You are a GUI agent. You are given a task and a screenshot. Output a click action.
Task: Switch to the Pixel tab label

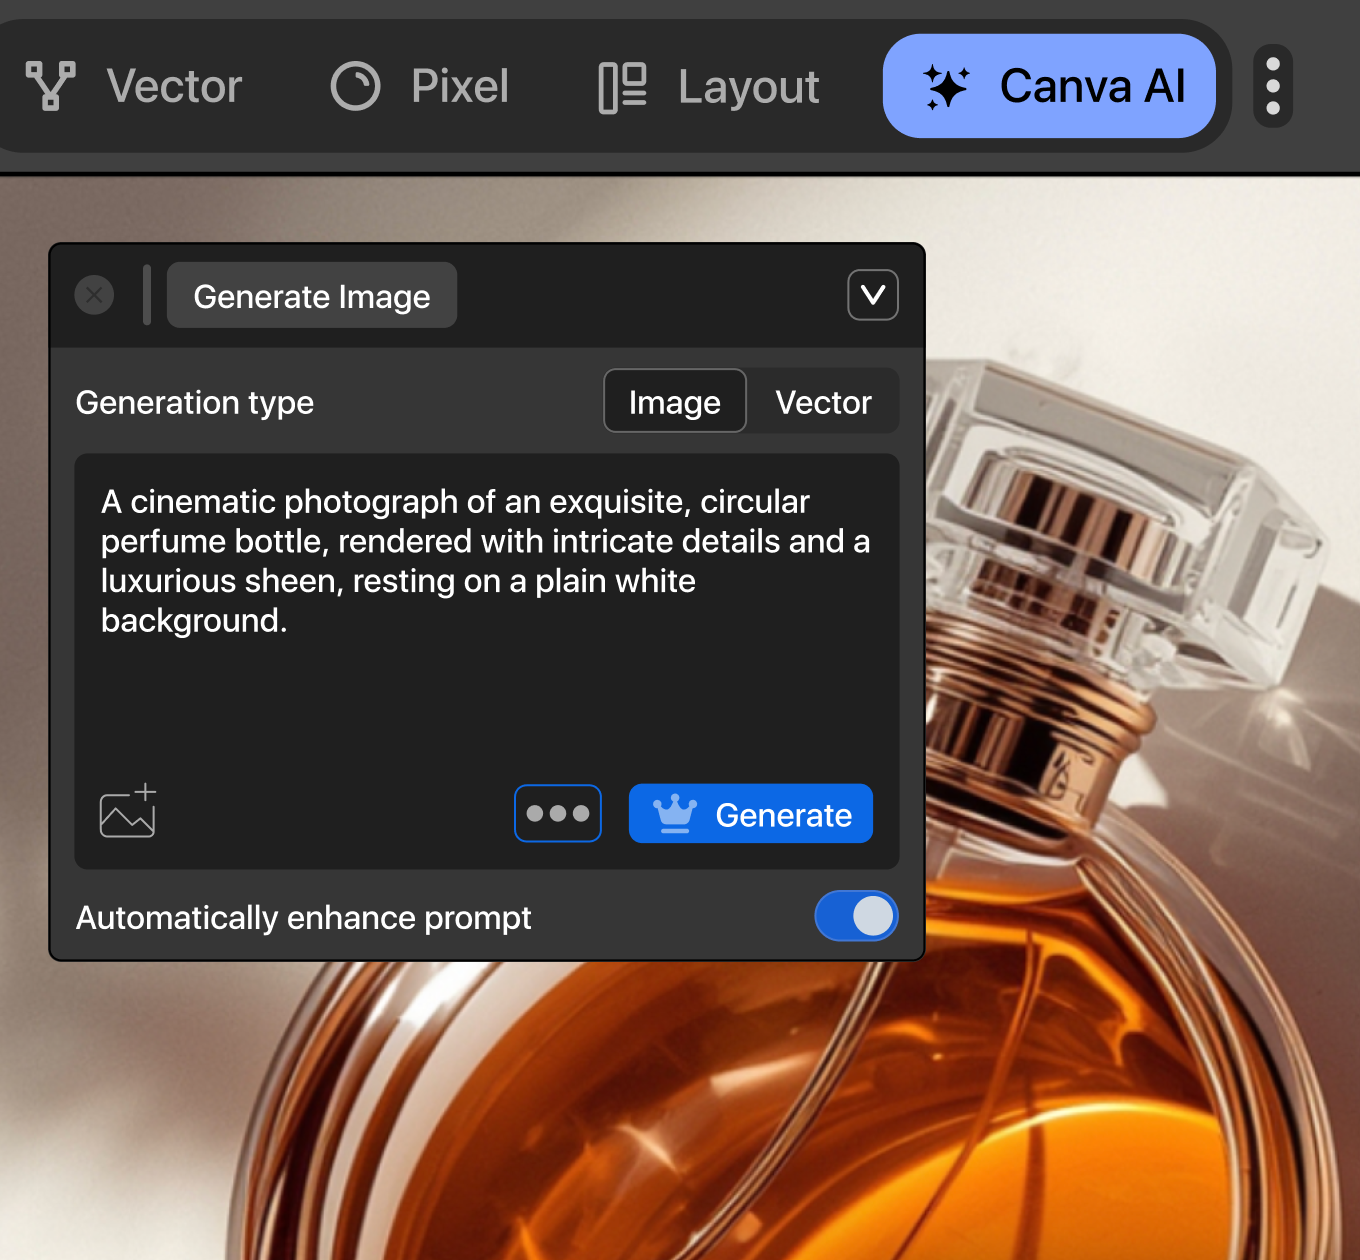[x=460, y=87]
